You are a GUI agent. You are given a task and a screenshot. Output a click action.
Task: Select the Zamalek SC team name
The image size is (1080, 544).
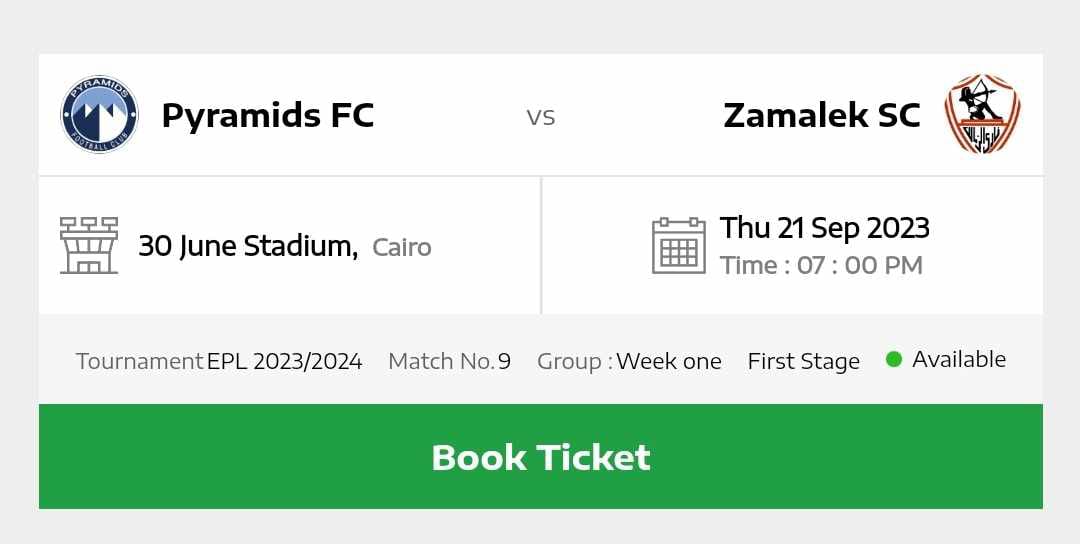click(x=821, y=115)
